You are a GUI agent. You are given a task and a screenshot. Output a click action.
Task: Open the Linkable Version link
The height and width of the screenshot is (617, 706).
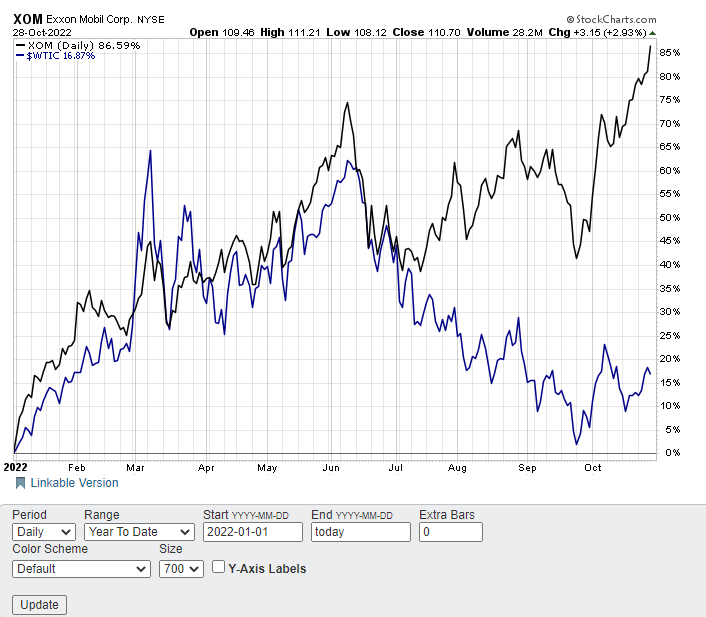[74, 483]
